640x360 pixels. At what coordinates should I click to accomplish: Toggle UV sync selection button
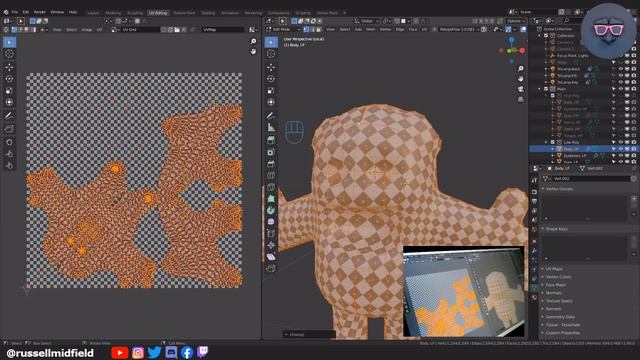[x=6, y=29]
